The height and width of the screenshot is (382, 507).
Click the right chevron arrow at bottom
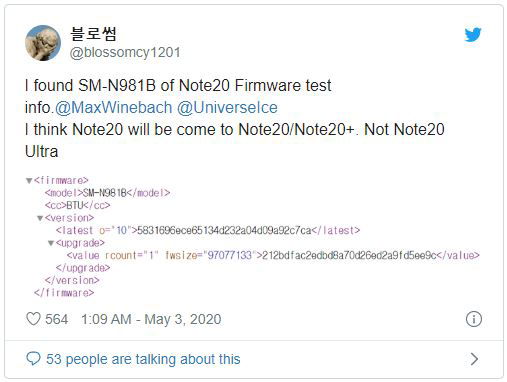tap(474, 359)
